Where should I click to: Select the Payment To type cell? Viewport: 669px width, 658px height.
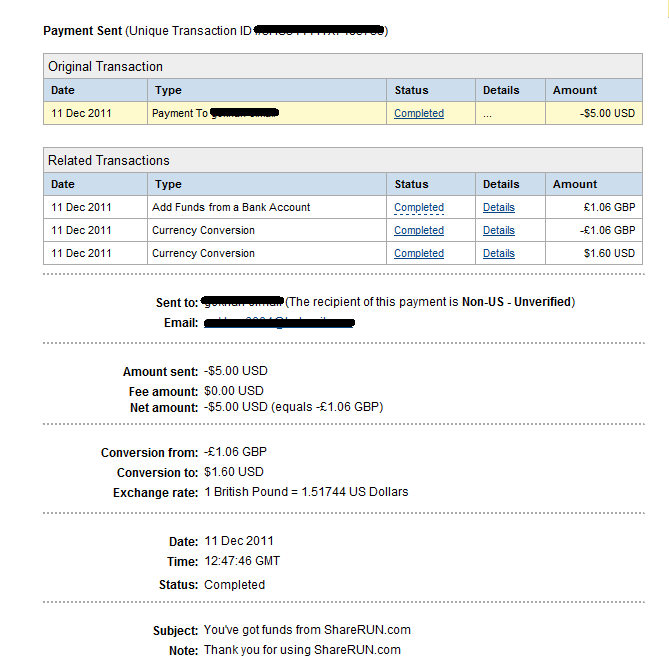215,113
